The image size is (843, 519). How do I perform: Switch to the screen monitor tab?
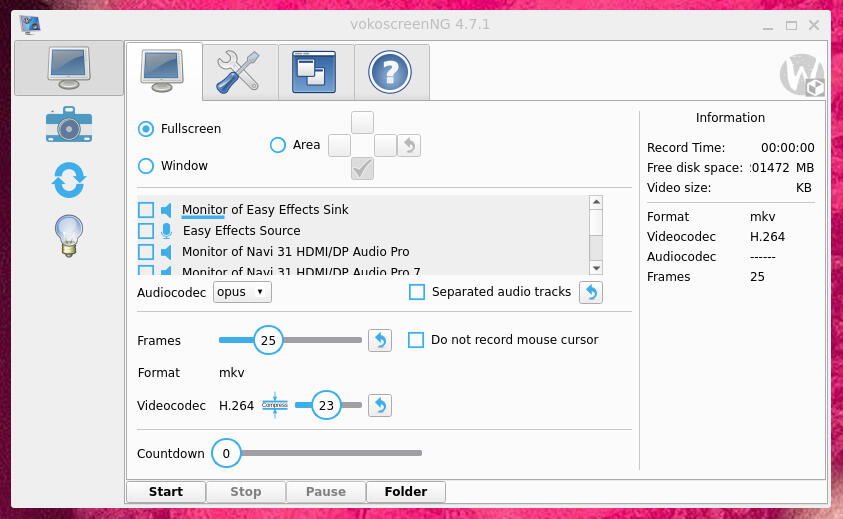pos(164,72)
